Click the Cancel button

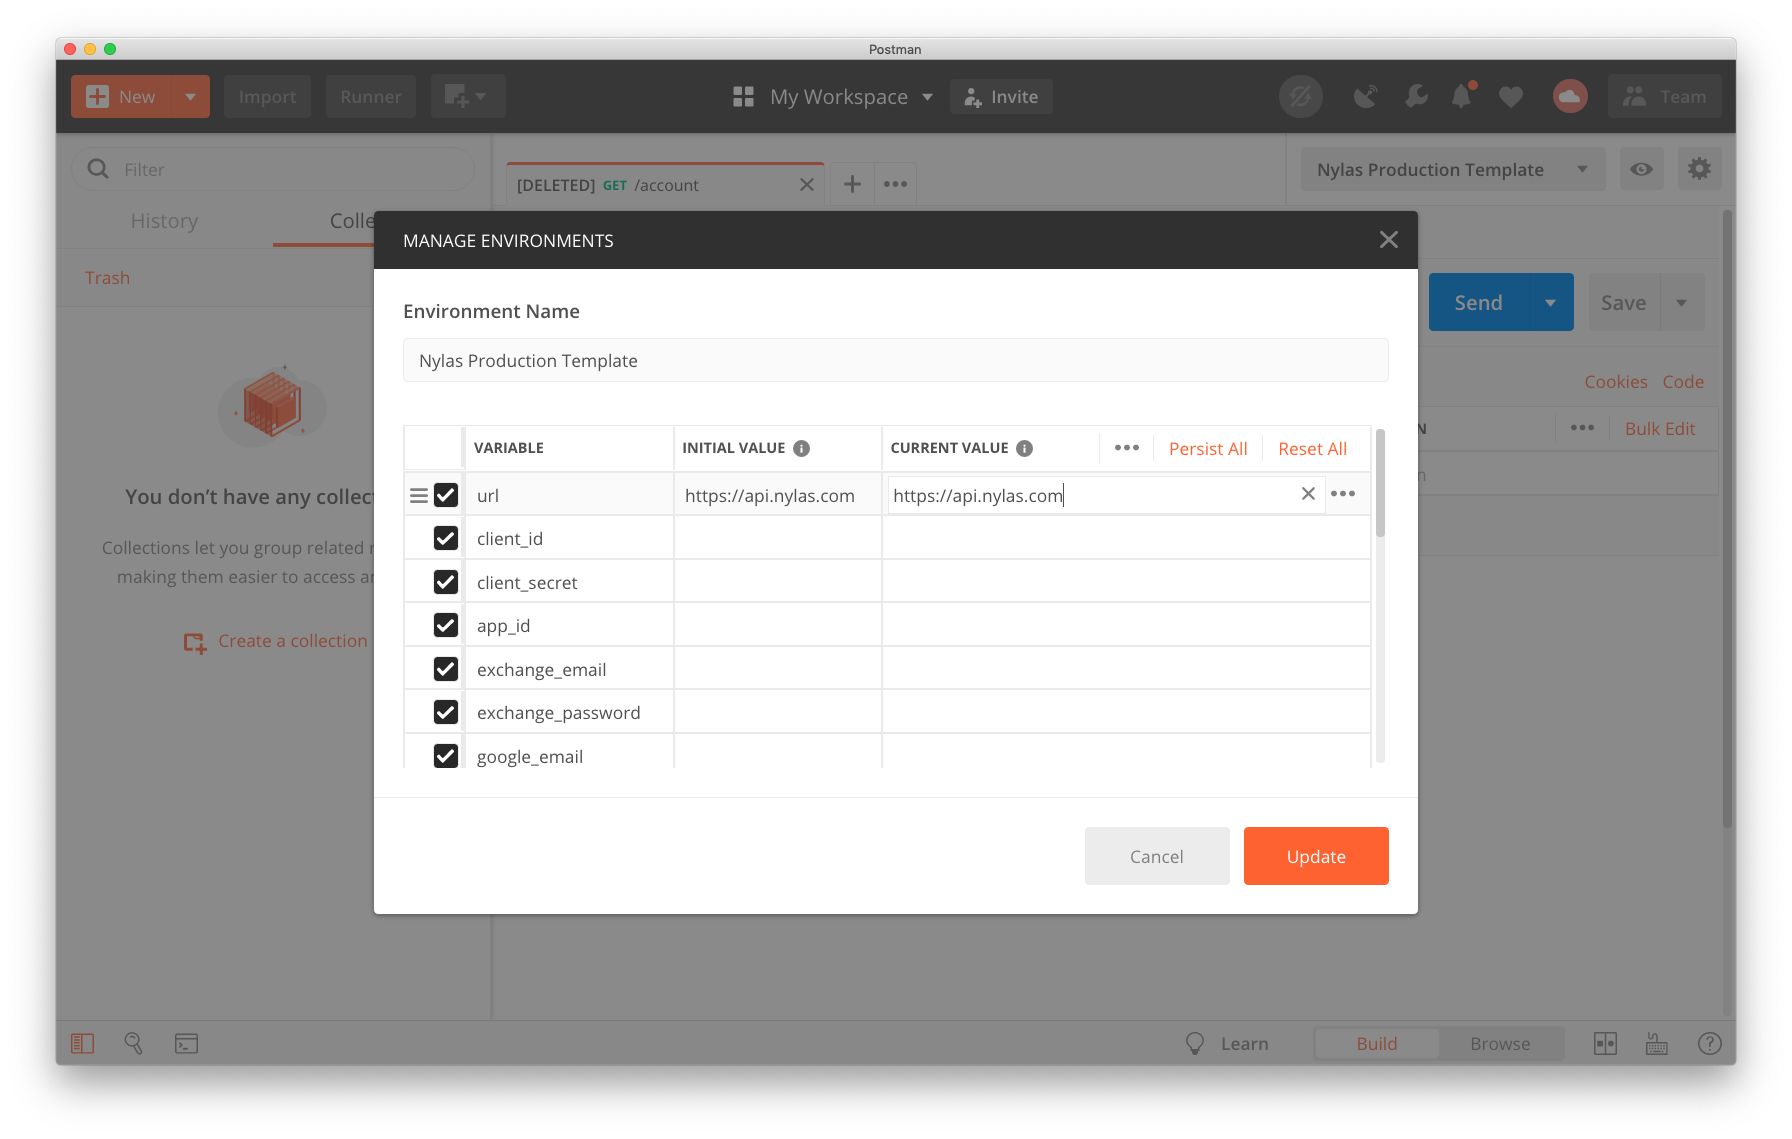[x=1157, y=856]
